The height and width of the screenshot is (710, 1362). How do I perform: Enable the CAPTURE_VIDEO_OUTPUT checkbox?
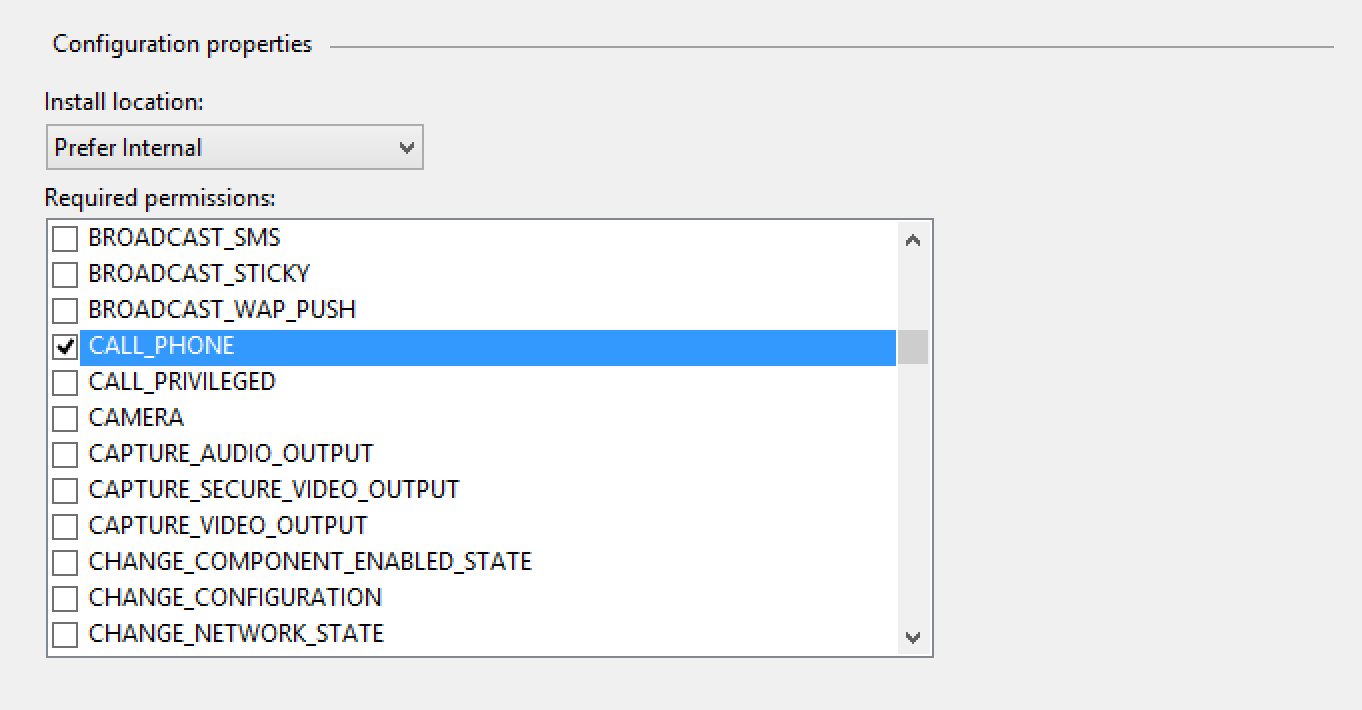pyautogui.click(x=65, y=527)
